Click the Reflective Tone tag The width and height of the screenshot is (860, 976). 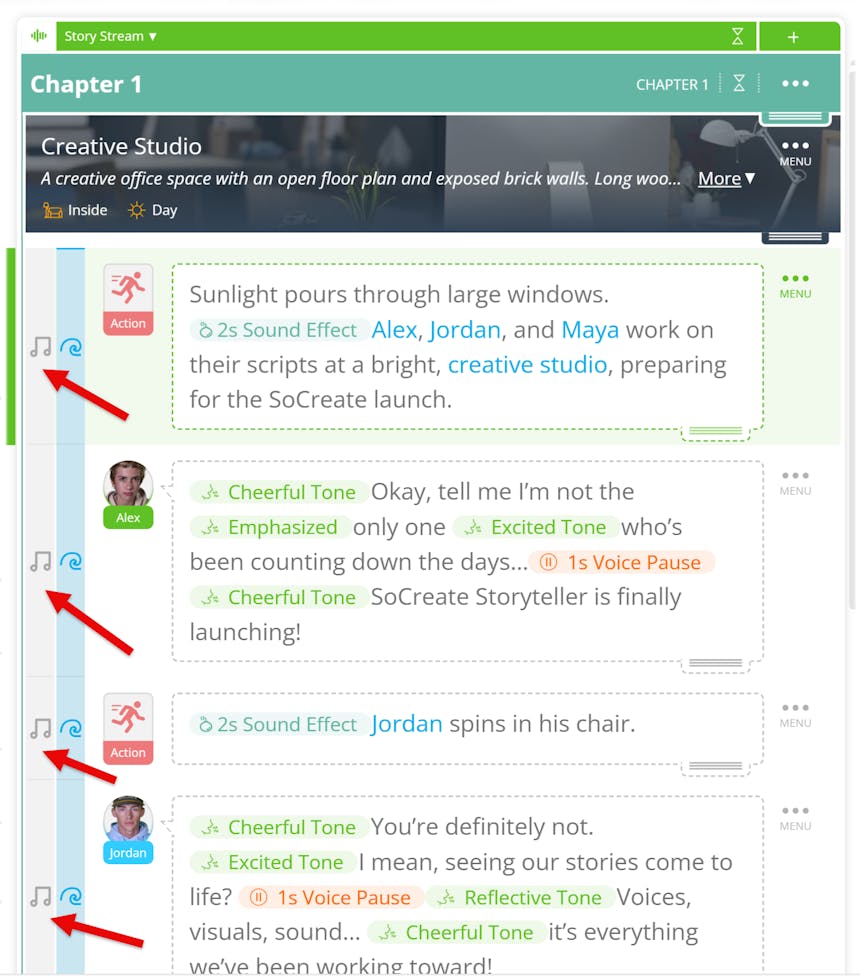(x=520, y=898)
